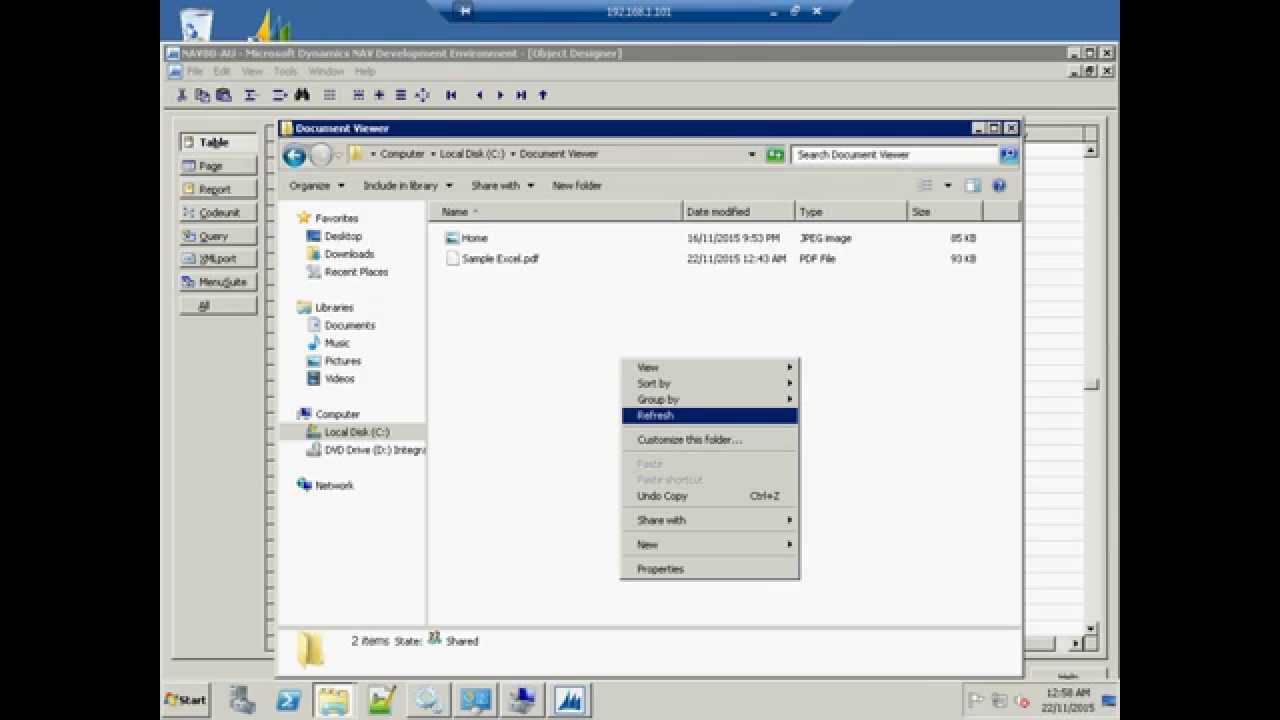The width and height of the screenshot is (1280, 720).
Task: Expand the breadcrumb arrow before Local Disk (C:)
Action: 433,154
